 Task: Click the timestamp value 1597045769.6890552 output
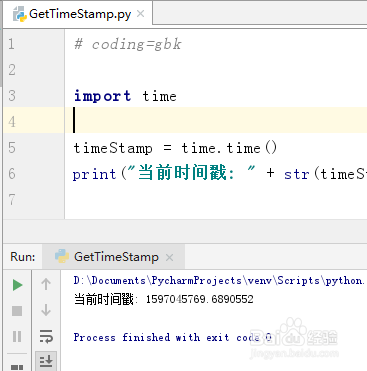[200, 299]
